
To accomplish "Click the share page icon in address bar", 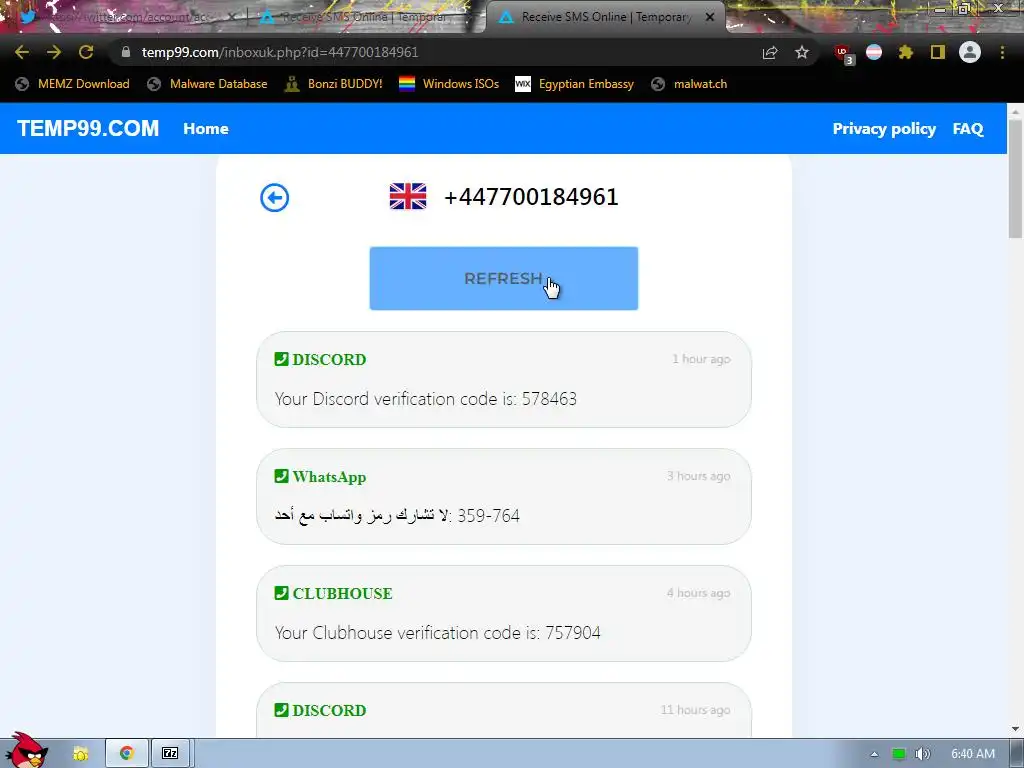I will click(770, 53).
